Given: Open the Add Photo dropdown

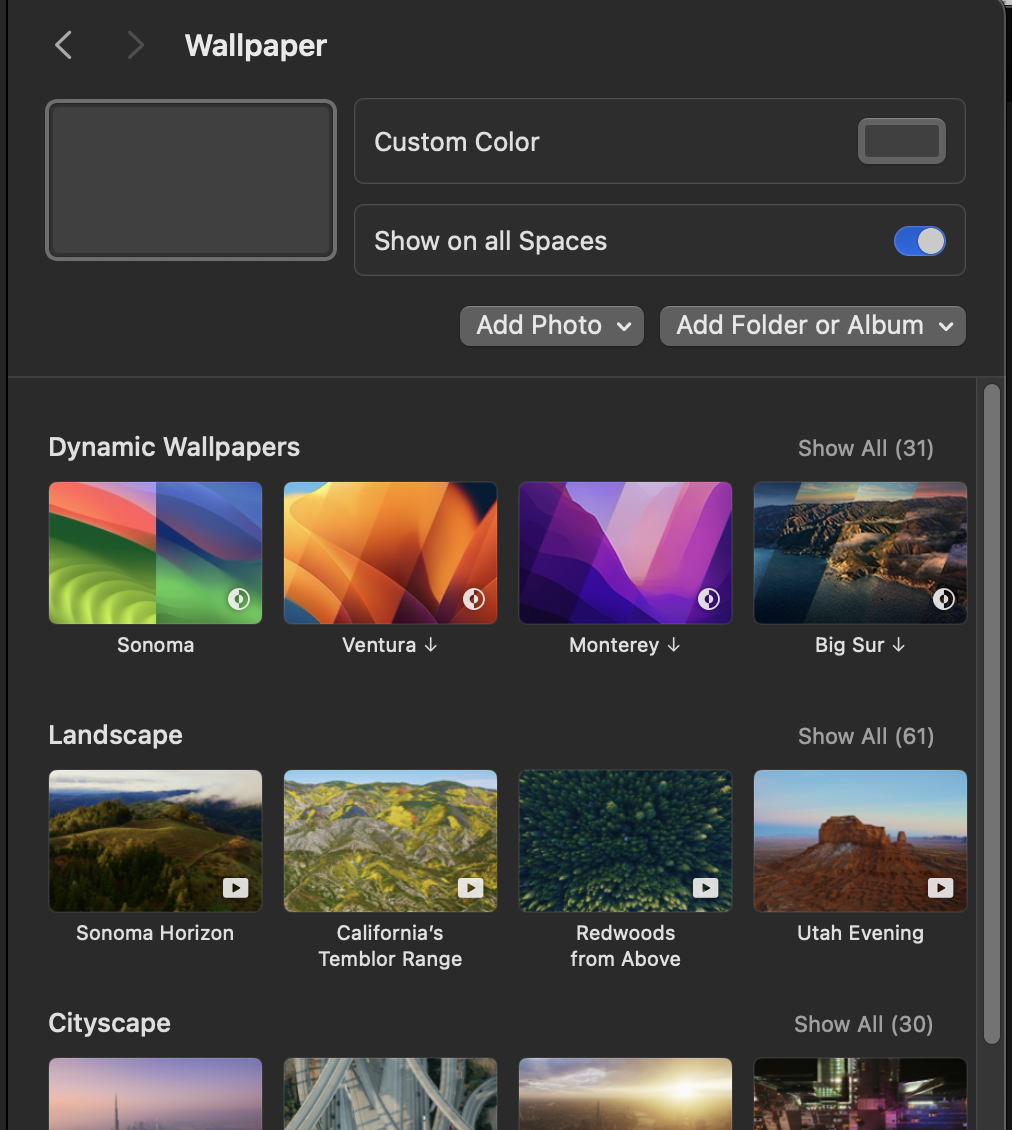Looking at the screenshot, I should [x=551, y=326].
